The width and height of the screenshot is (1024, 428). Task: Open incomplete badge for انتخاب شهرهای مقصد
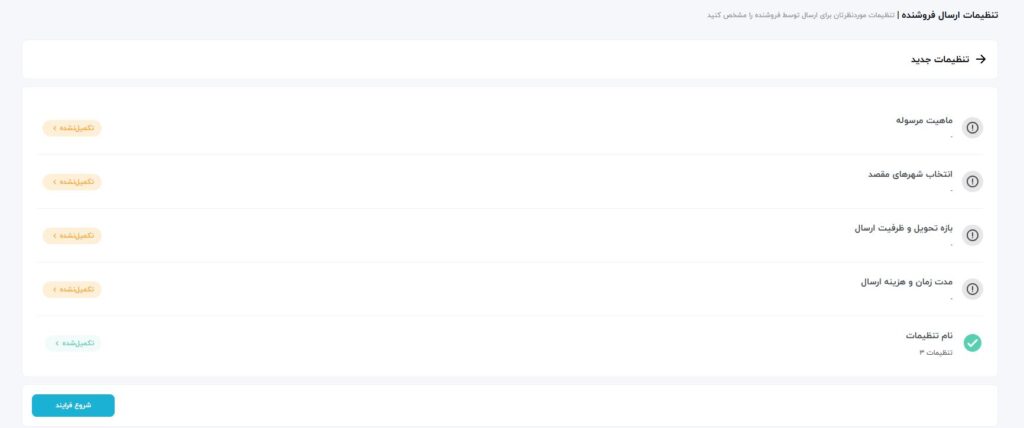click(72, 182)
